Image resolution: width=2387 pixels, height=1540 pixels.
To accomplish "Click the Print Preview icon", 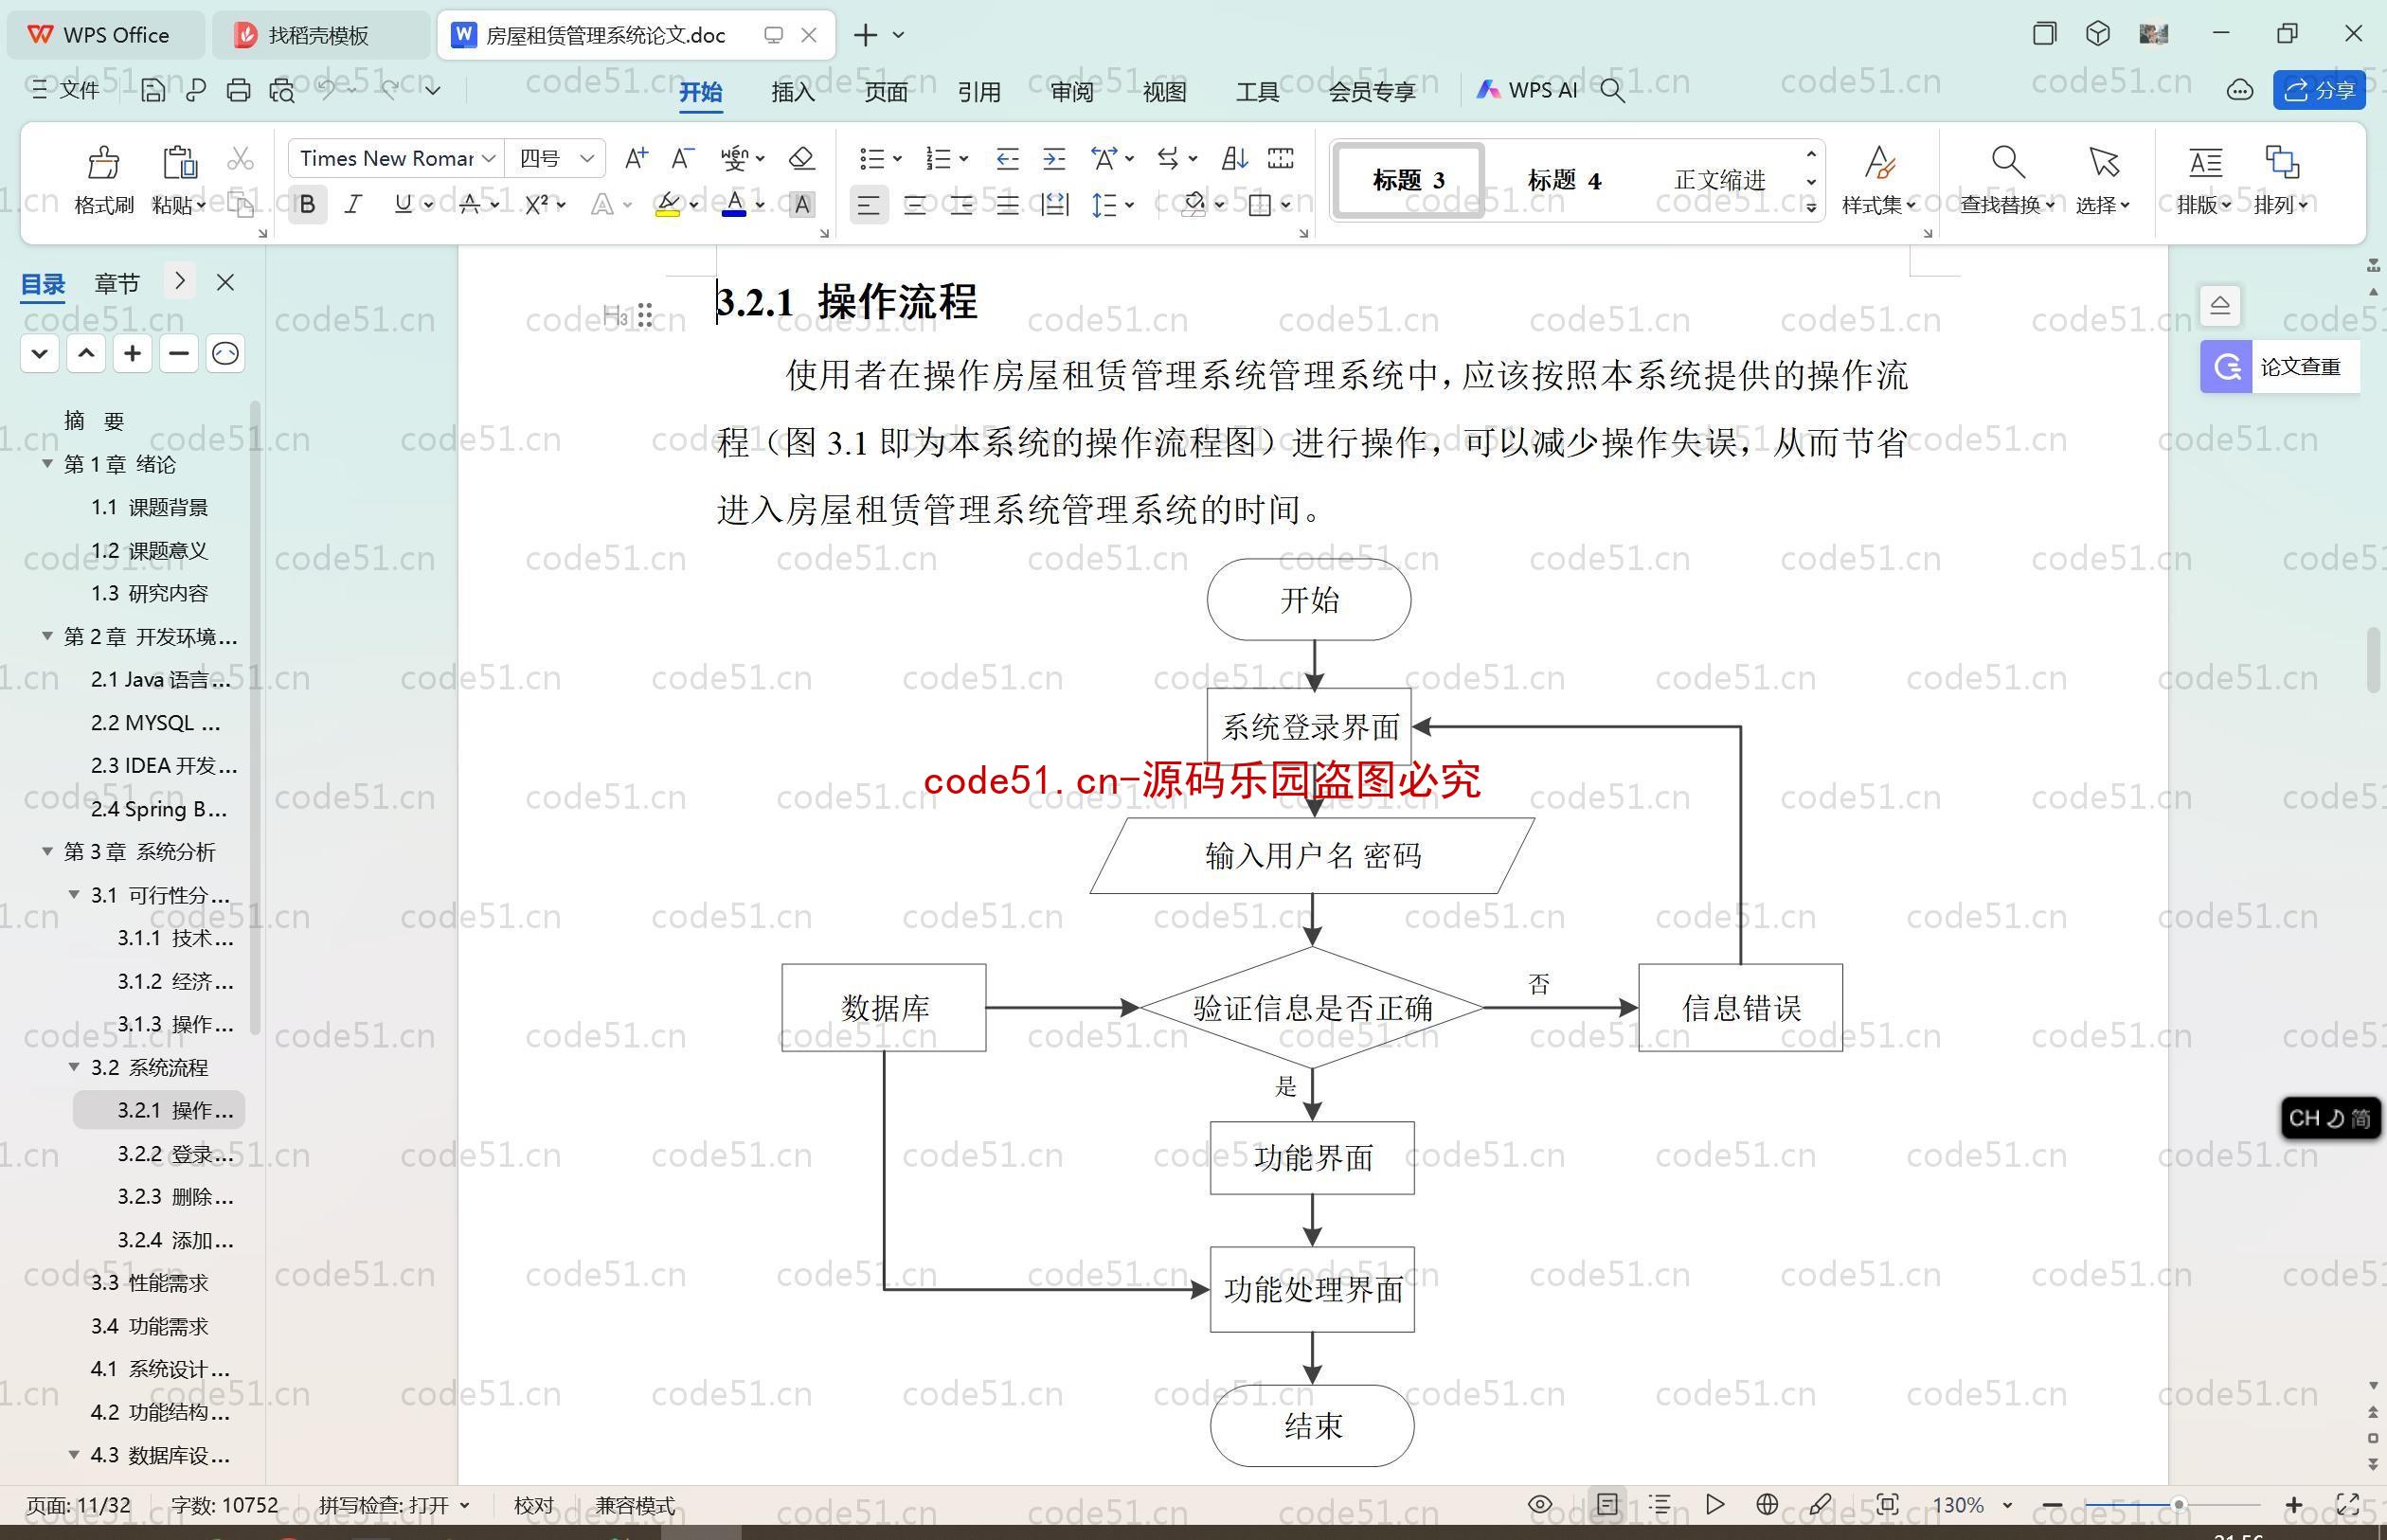I will 282,90.
